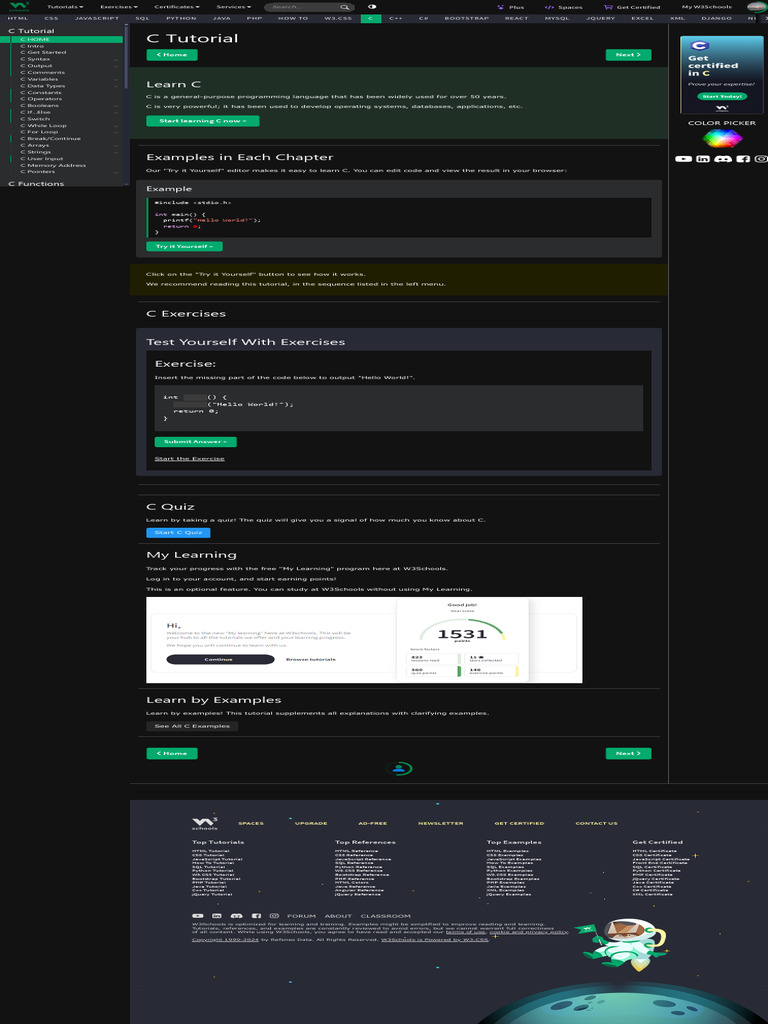This screenshot has width=768, height=1024.
Task: Open footer Instagram icon
Action: click(x=274, y=916)
